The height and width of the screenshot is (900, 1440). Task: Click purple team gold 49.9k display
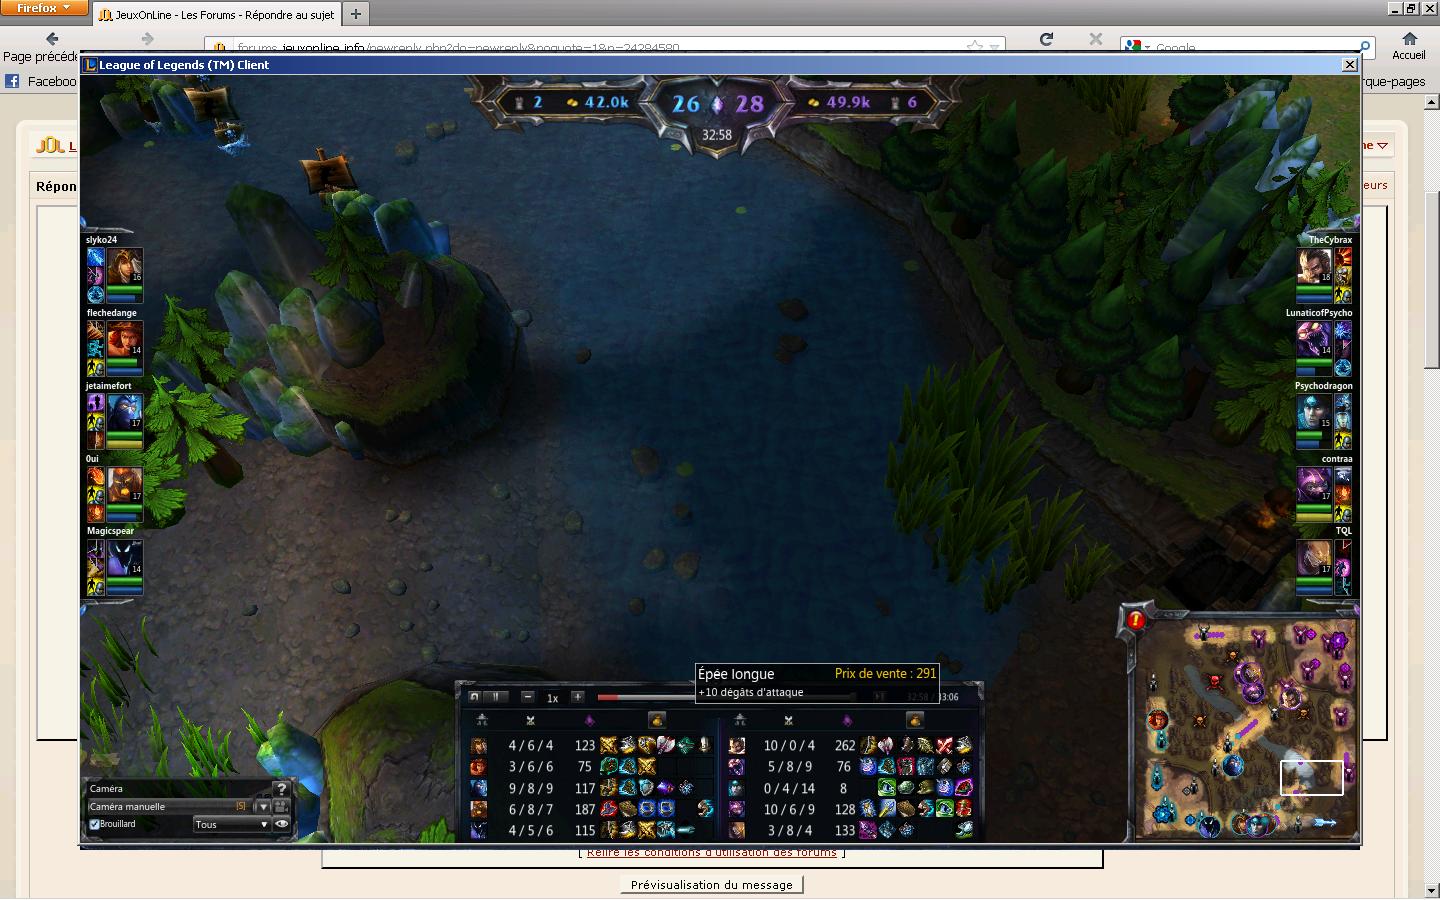point(838,102)
